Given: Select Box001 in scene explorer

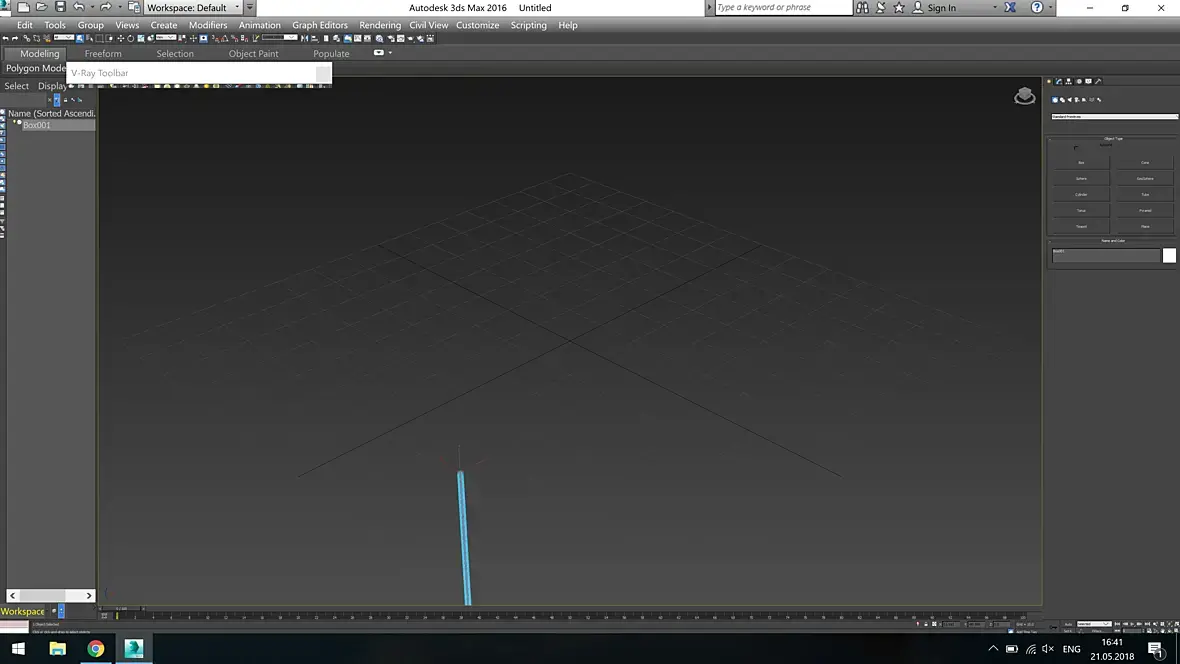Looking at the screenshot, I should click(37, 125).
